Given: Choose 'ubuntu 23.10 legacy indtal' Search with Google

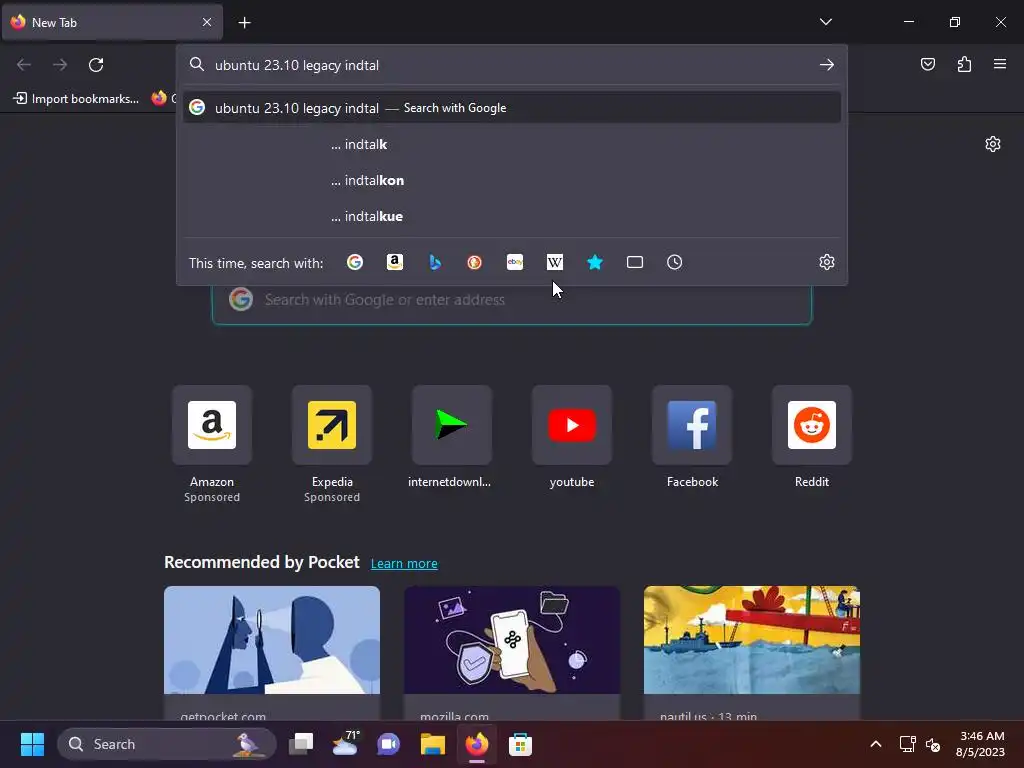Looking at the screenshot, I should click(512, 108).
